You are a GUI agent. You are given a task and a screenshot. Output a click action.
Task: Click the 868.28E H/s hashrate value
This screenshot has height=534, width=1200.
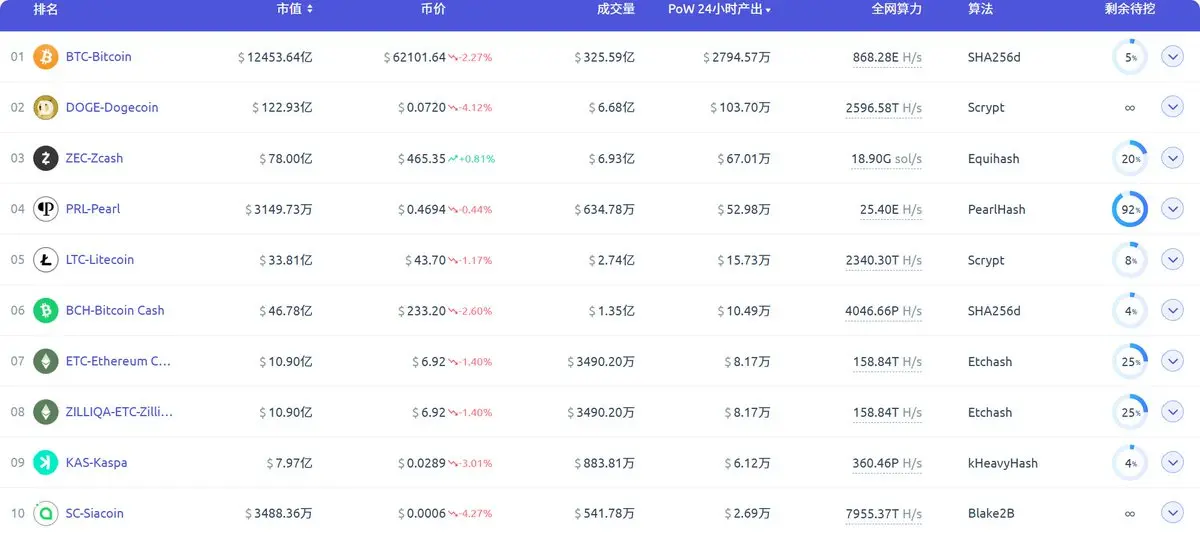tap(887, 58)
